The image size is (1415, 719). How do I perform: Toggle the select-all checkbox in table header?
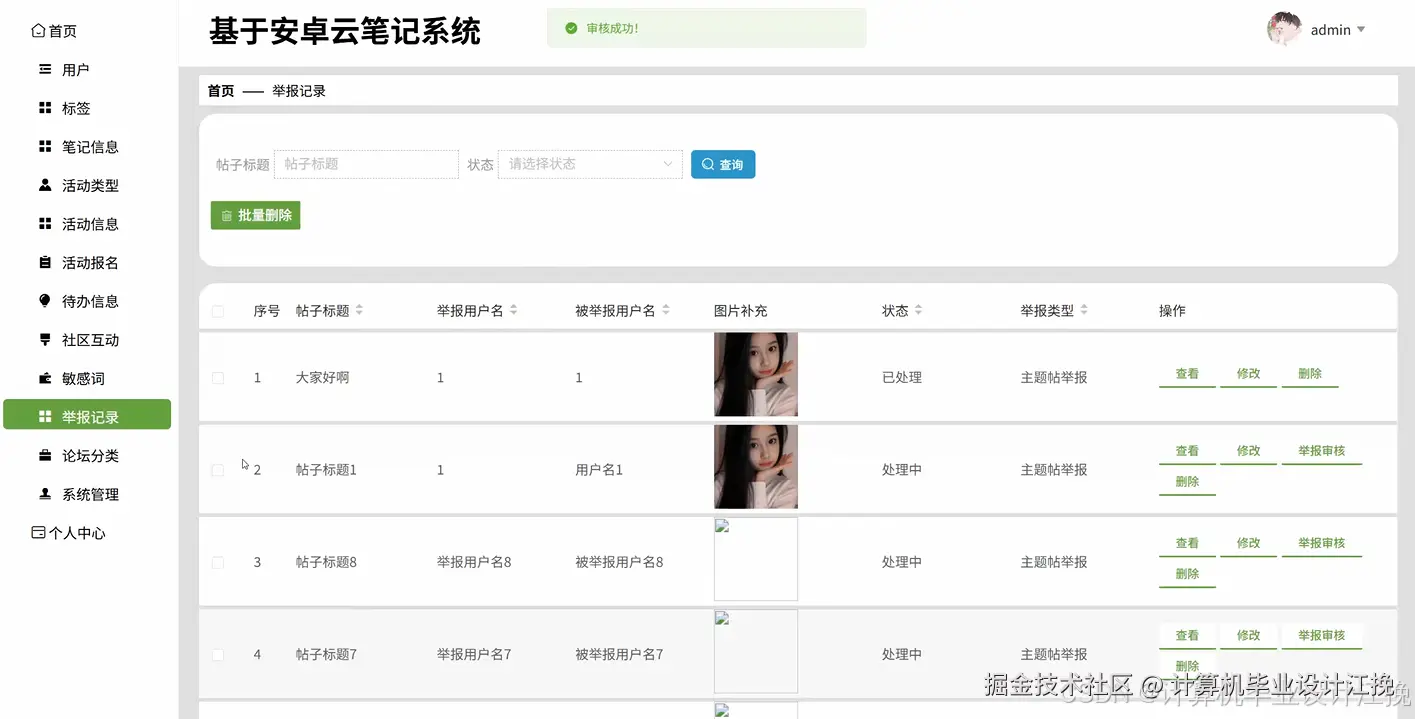[217, 310]
